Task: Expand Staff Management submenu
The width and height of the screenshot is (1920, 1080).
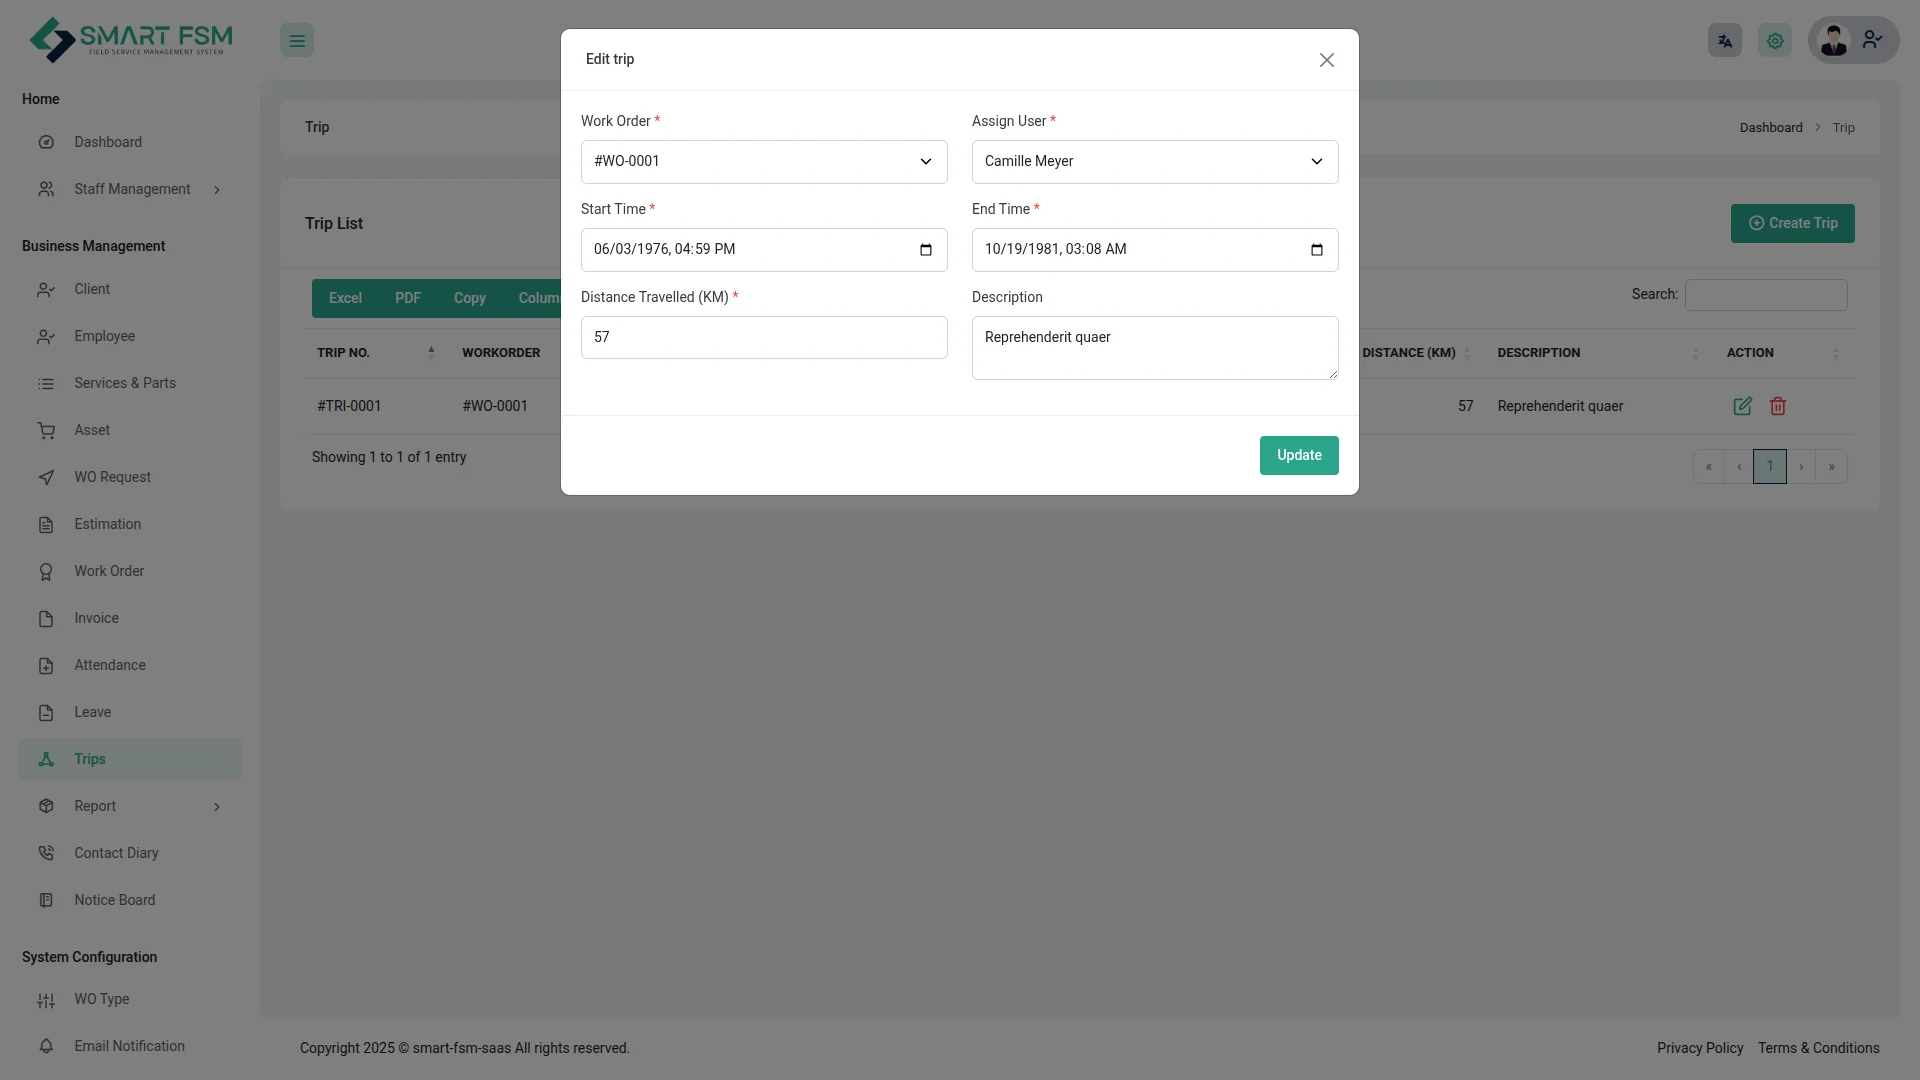Action: tap(130, 189)
